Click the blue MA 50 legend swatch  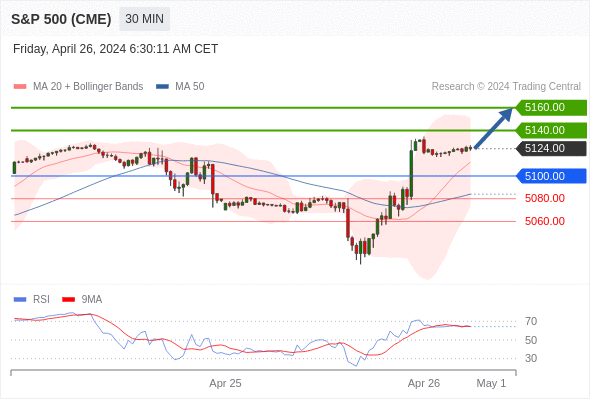point(162,87)
